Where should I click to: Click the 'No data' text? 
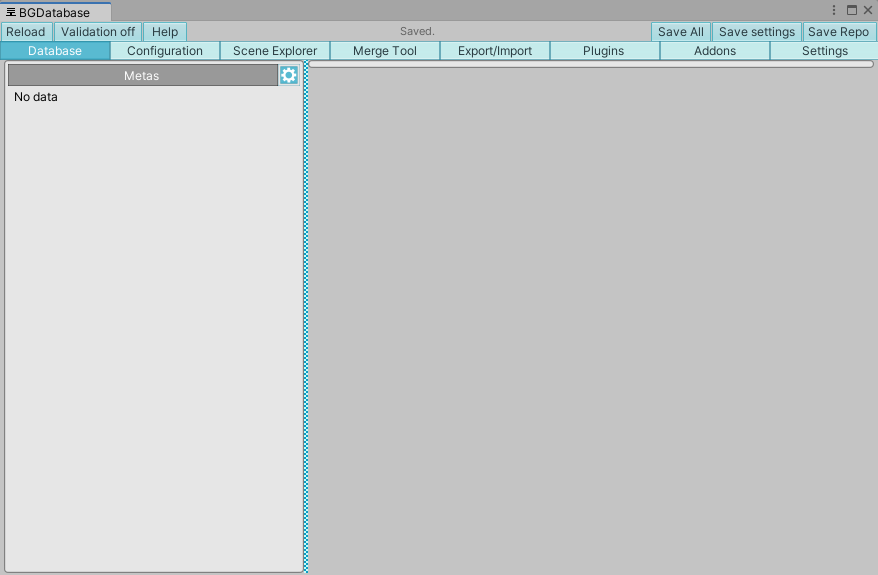click(36, 97)
